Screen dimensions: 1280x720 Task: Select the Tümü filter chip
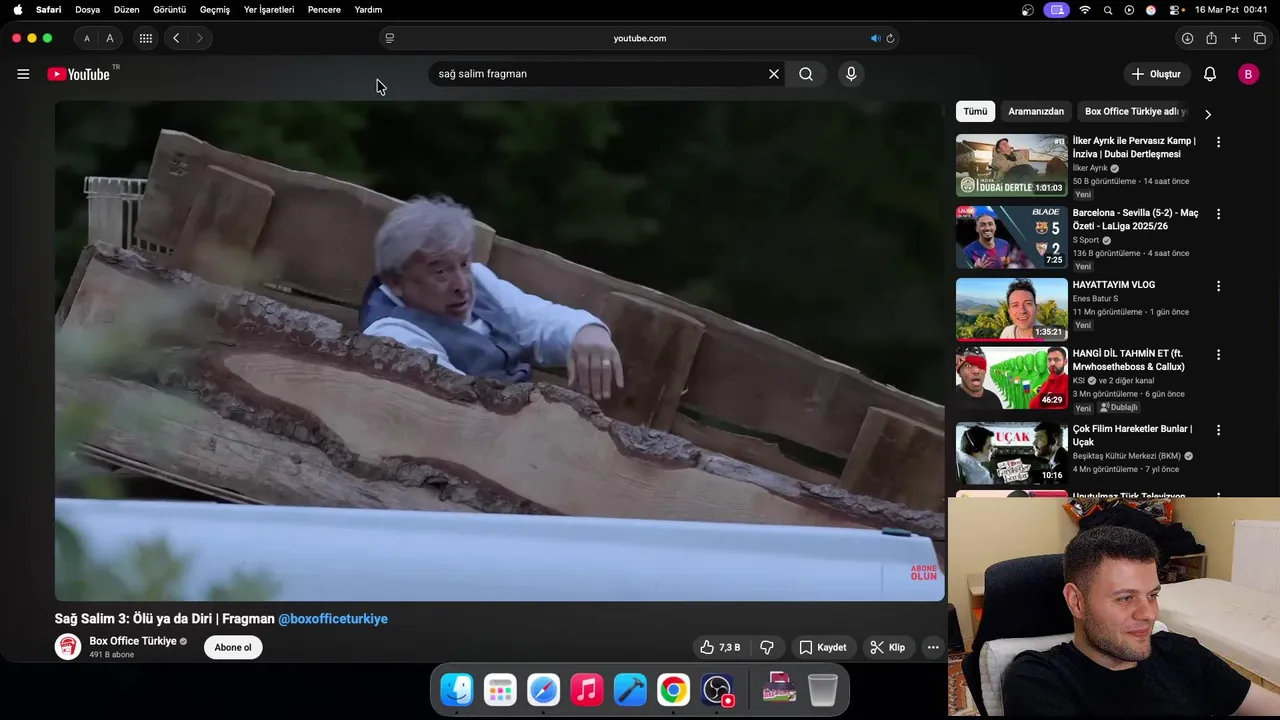[x=975, y=111]
